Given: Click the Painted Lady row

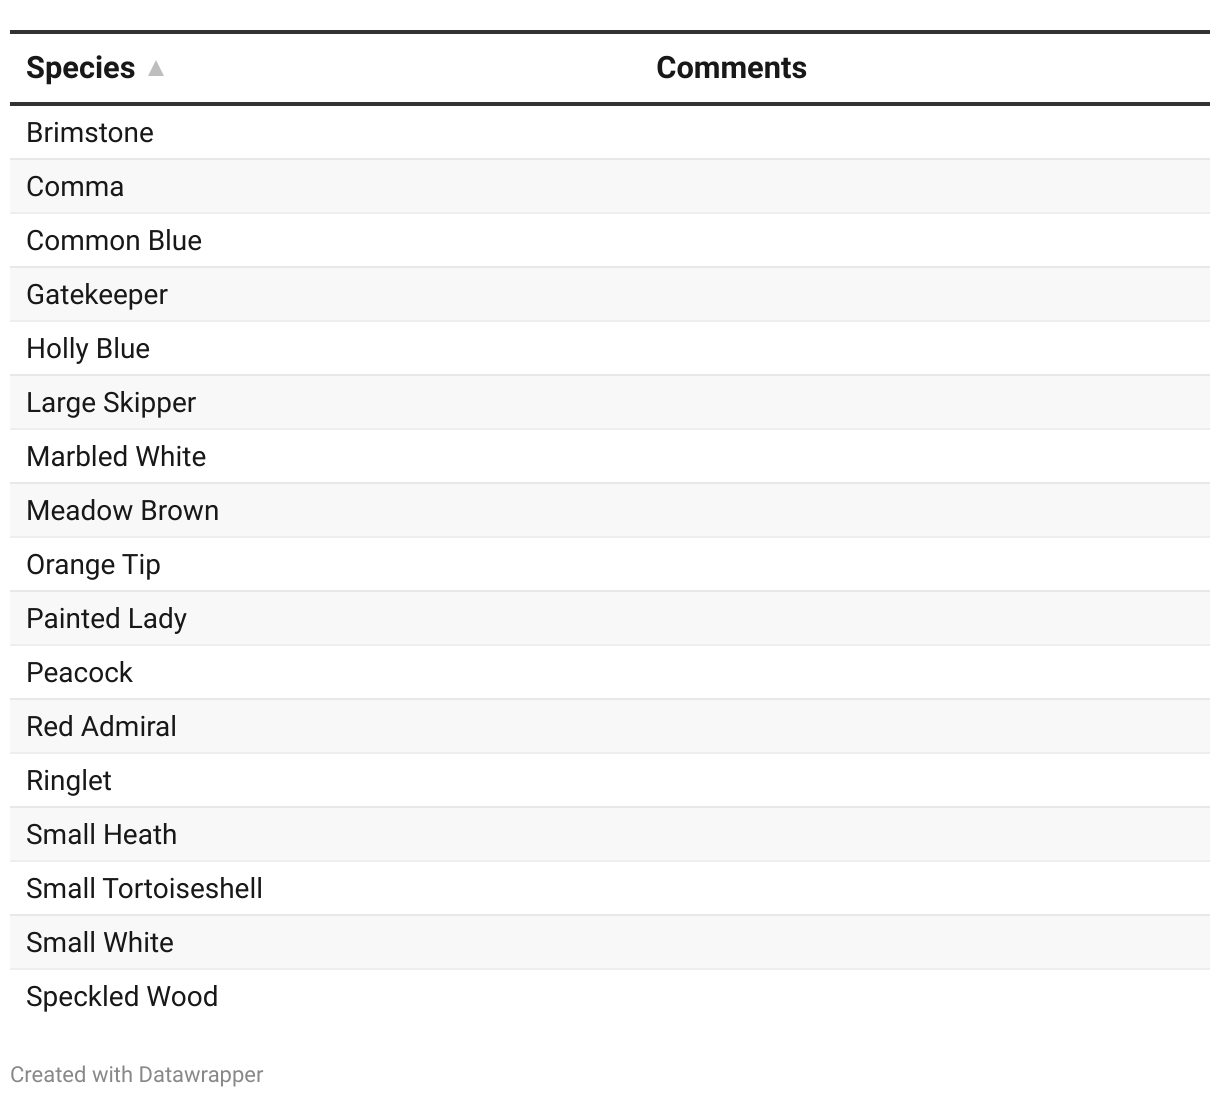Looking at the screenshot, I should [x=106, y=619].
